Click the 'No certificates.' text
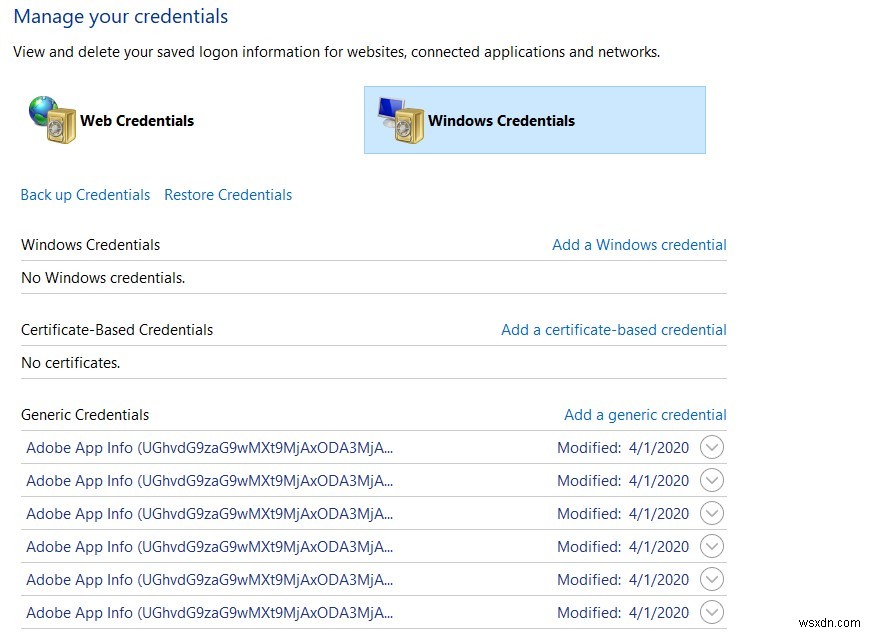872x633 pixels. 71,363
